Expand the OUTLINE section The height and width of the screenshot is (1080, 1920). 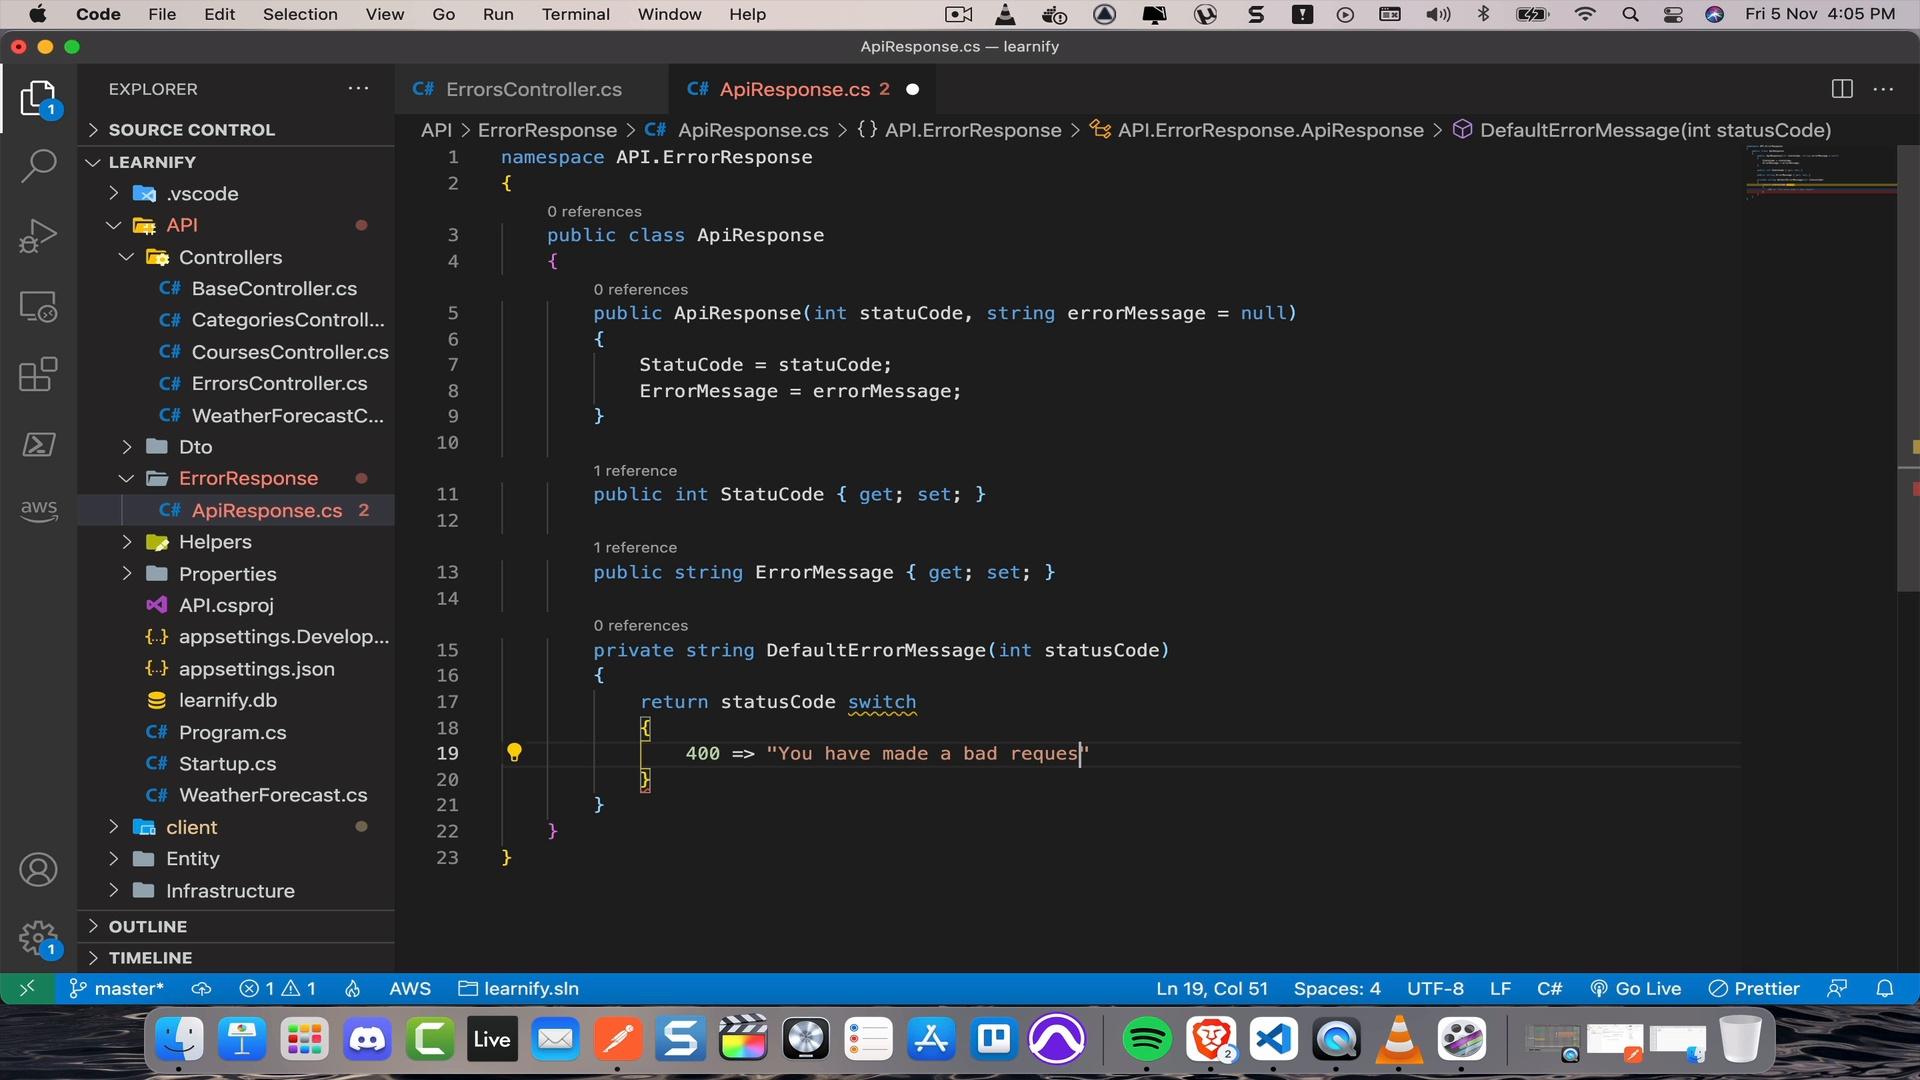pos(236,926)
